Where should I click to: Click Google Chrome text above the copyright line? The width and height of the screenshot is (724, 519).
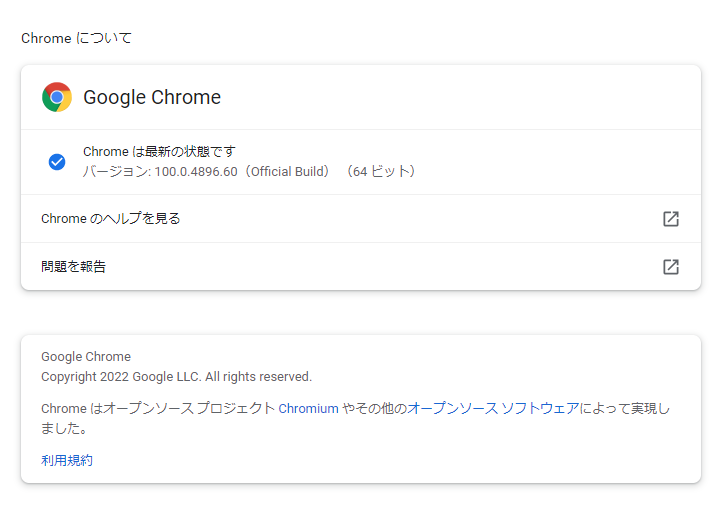tap(86, 357)
